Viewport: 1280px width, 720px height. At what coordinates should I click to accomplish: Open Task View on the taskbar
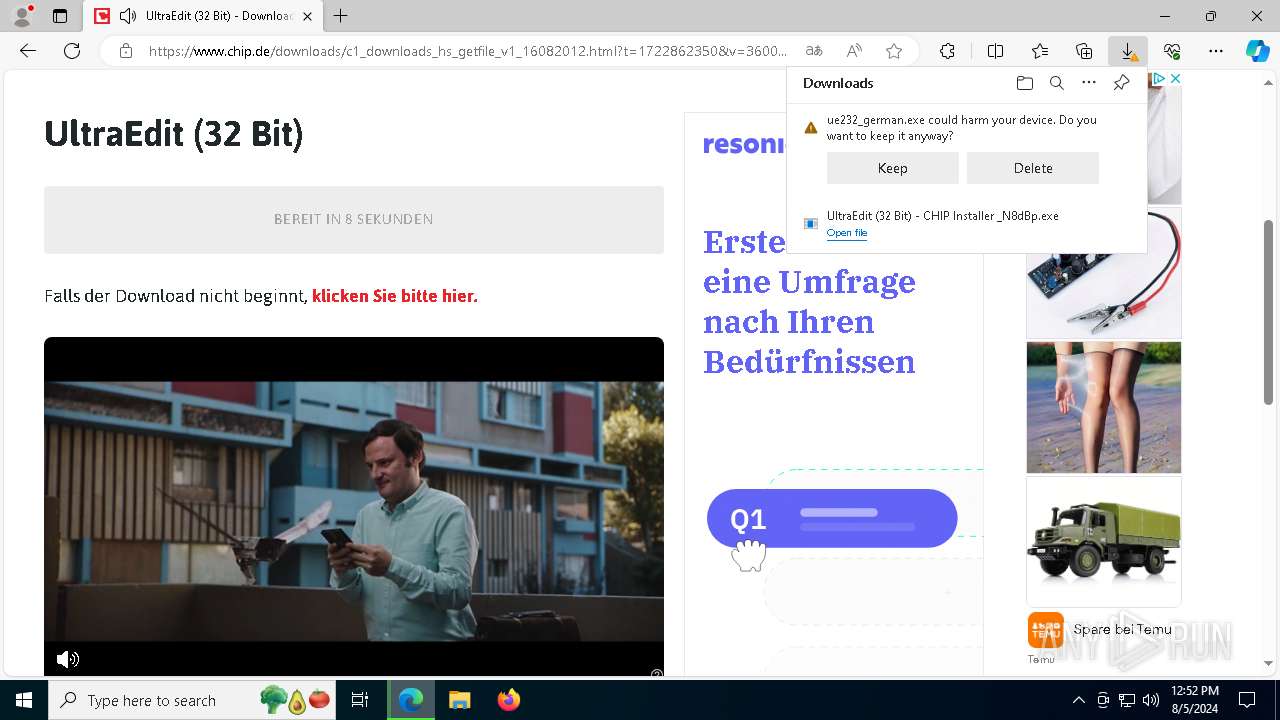tap(360, 700)
